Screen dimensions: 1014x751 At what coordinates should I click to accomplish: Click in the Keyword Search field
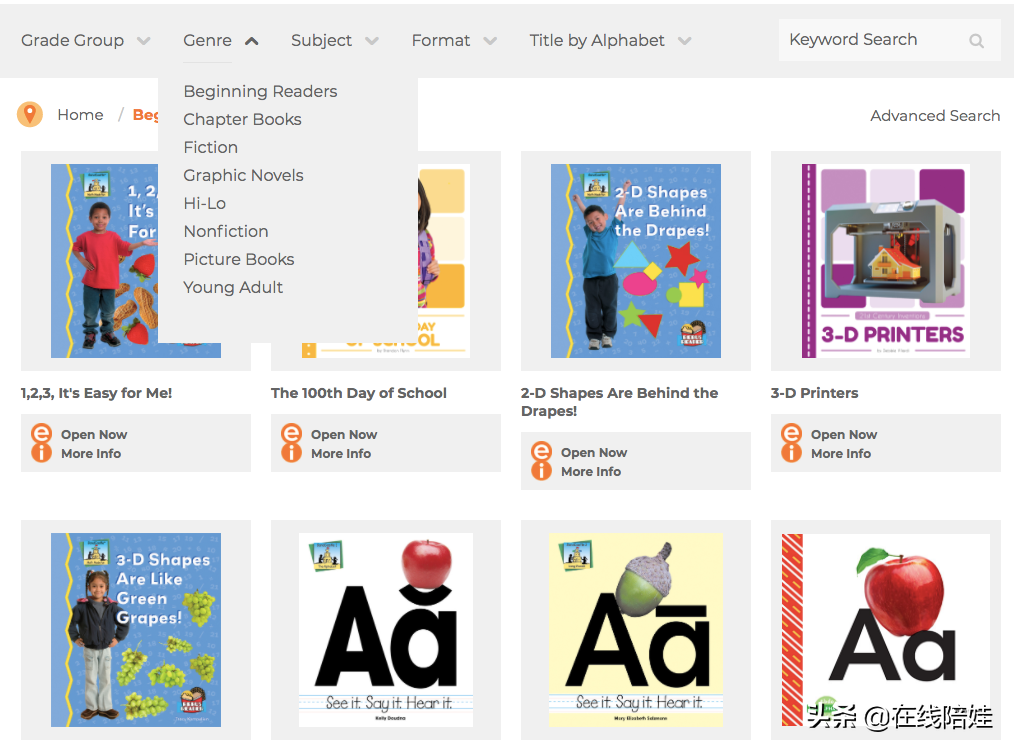tap(889, 40)
